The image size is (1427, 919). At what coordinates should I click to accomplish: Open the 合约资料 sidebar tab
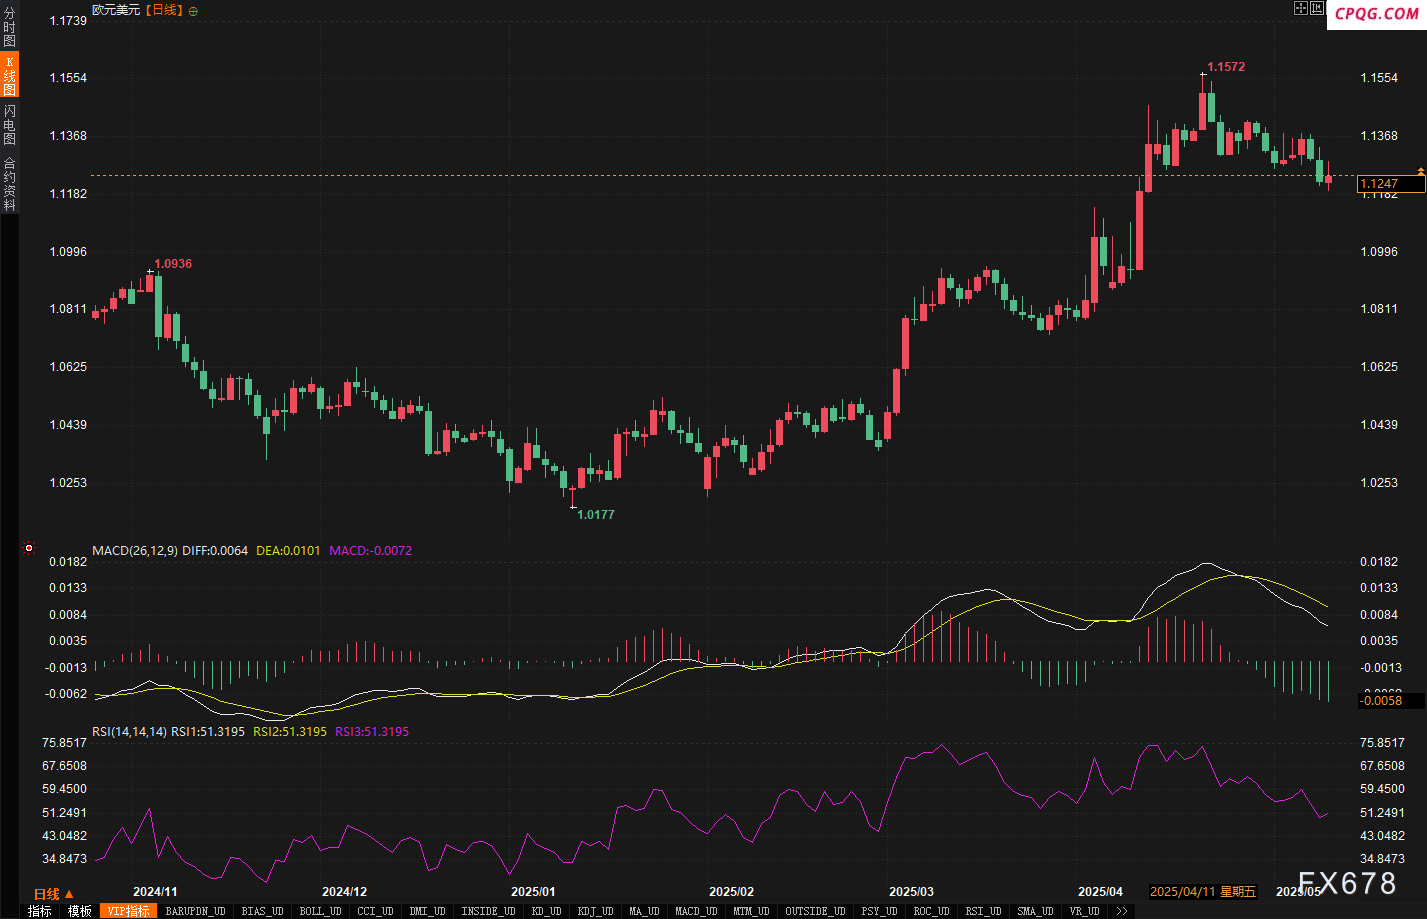[x=9, y=183]
